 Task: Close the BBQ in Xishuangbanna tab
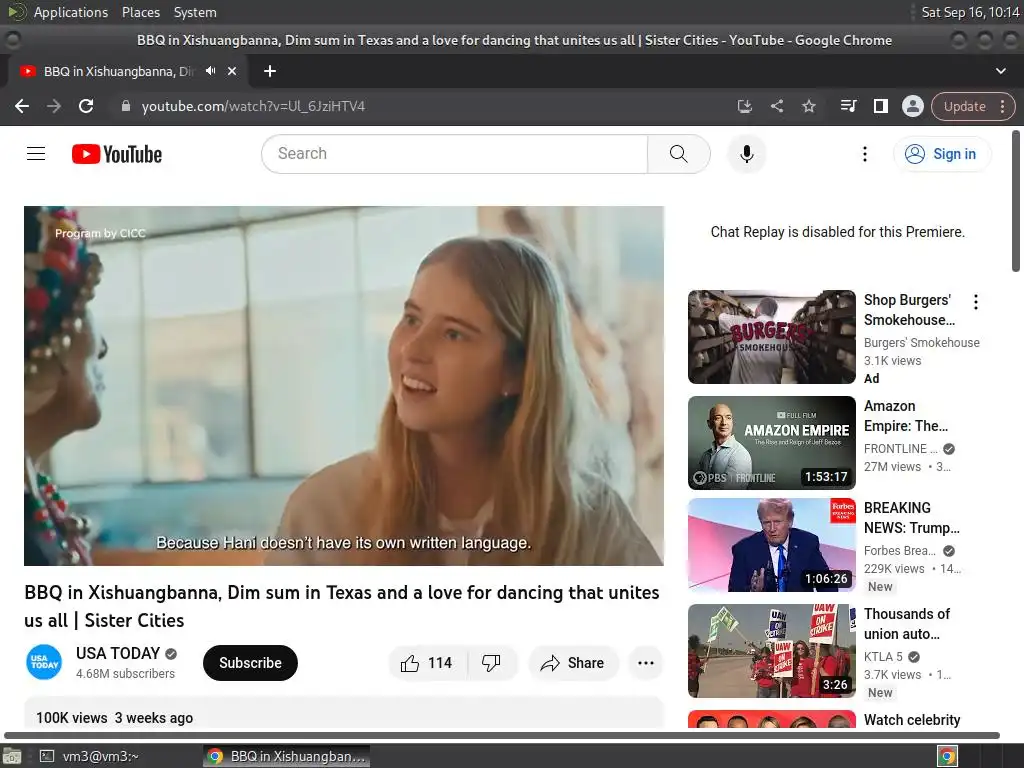point(232,71)
